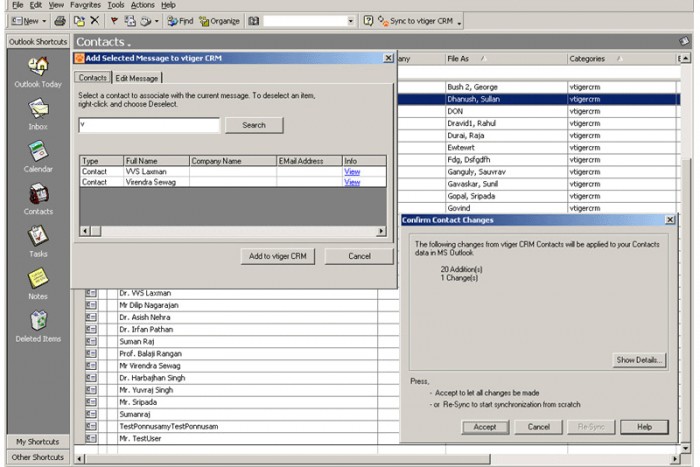Screen dimensions: 700x467
Task: Click Cancel in Confirm Contact Changes dialog
Action: pos(538,427)
